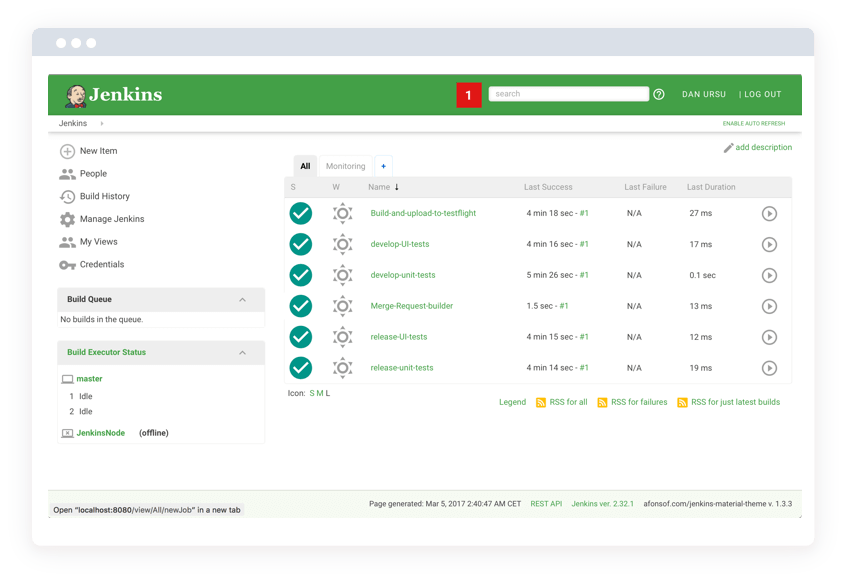Select medium icon size M

319,393
